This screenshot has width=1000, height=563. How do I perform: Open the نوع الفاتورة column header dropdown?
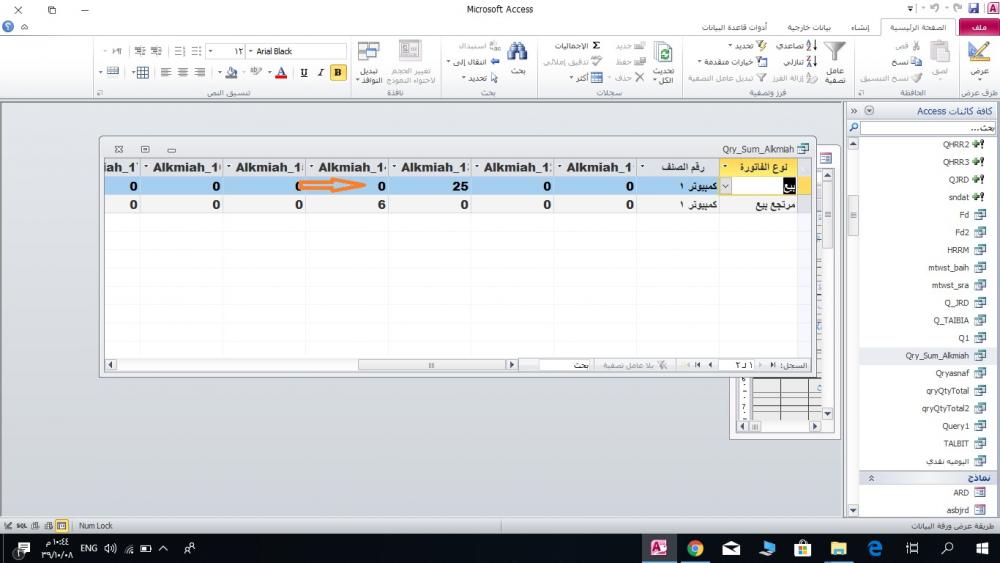[x=725, y=167]
